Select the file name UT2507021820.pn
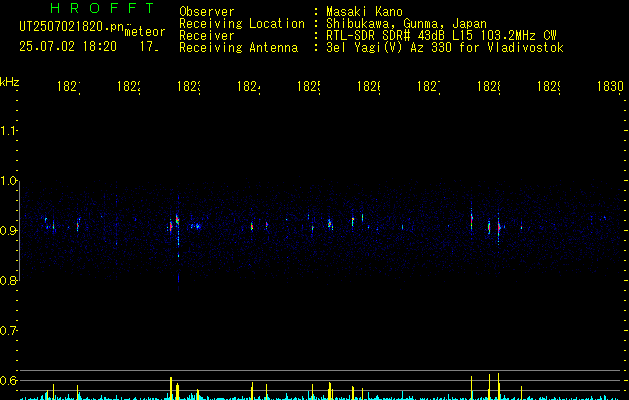 [71, 27]
